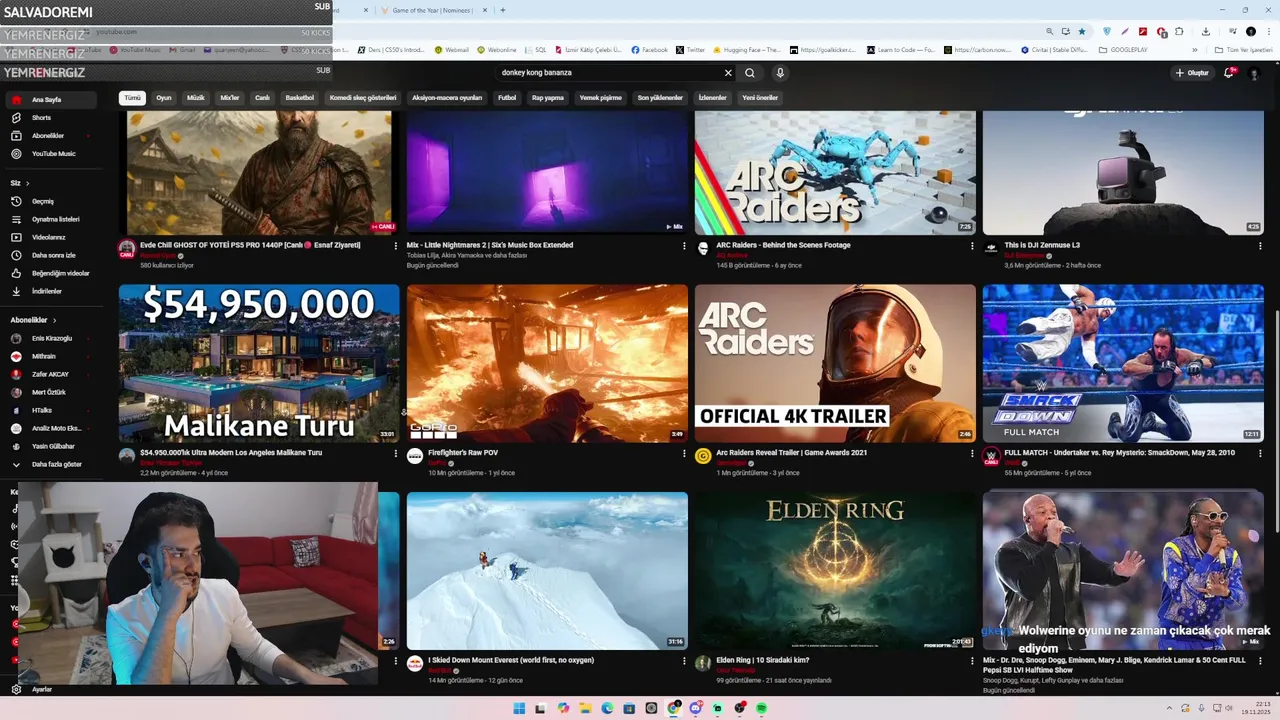Open the taskbar clock and date

[x=1255, y=709]
